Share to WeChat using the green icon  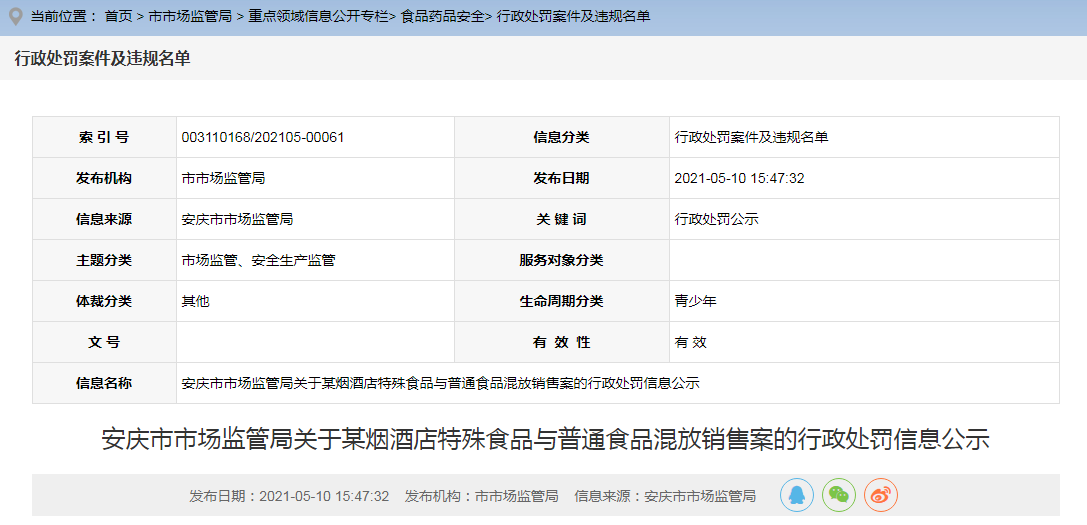coord(839,495)
